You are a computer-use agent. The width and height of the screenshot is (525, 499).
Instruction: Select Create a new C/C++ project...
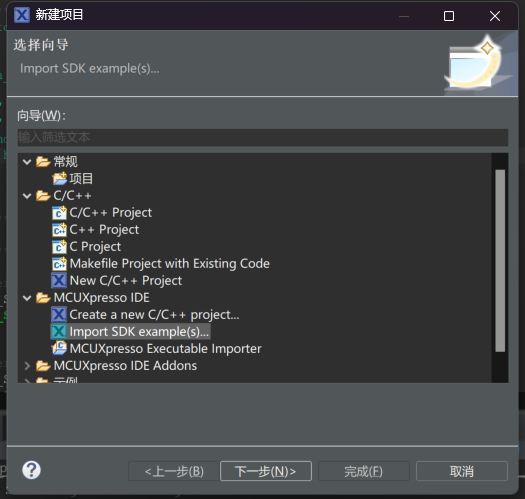click(154, 315)
